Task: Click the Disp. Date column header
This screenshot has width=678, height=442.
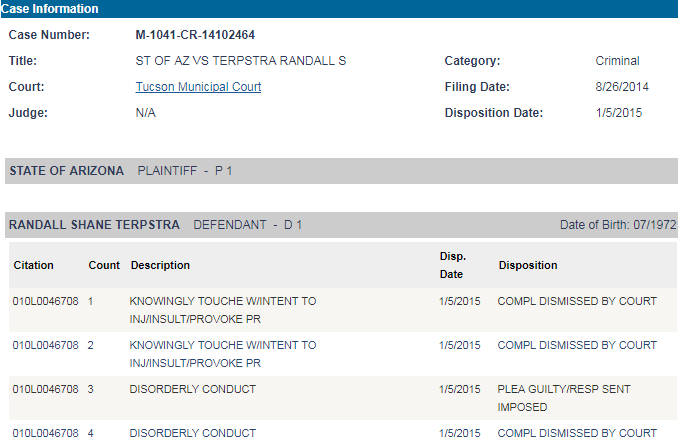Action: tap(453, 265)
